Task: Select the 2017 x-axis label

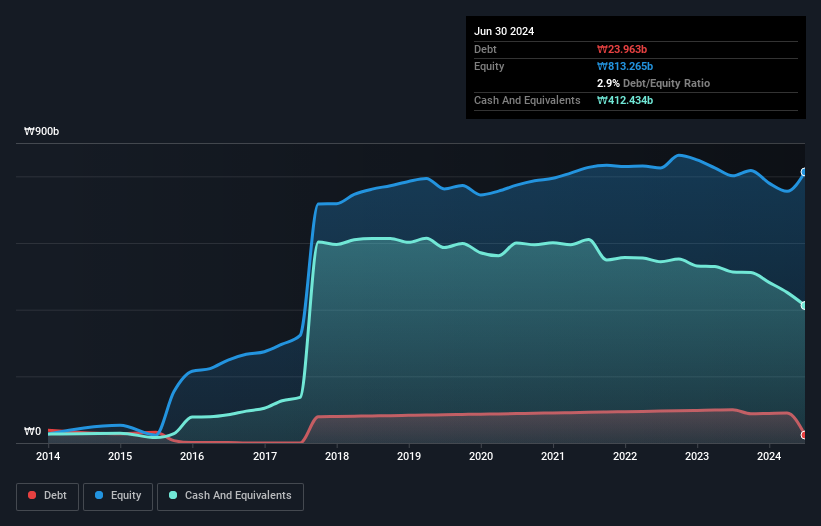Action: pos(265,456)
